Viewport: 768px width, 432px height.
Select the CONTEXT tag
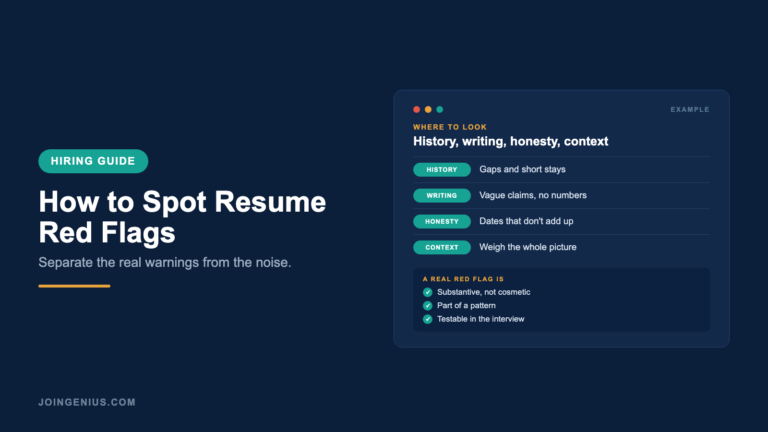pyautogui.click(x=442, y=247)
